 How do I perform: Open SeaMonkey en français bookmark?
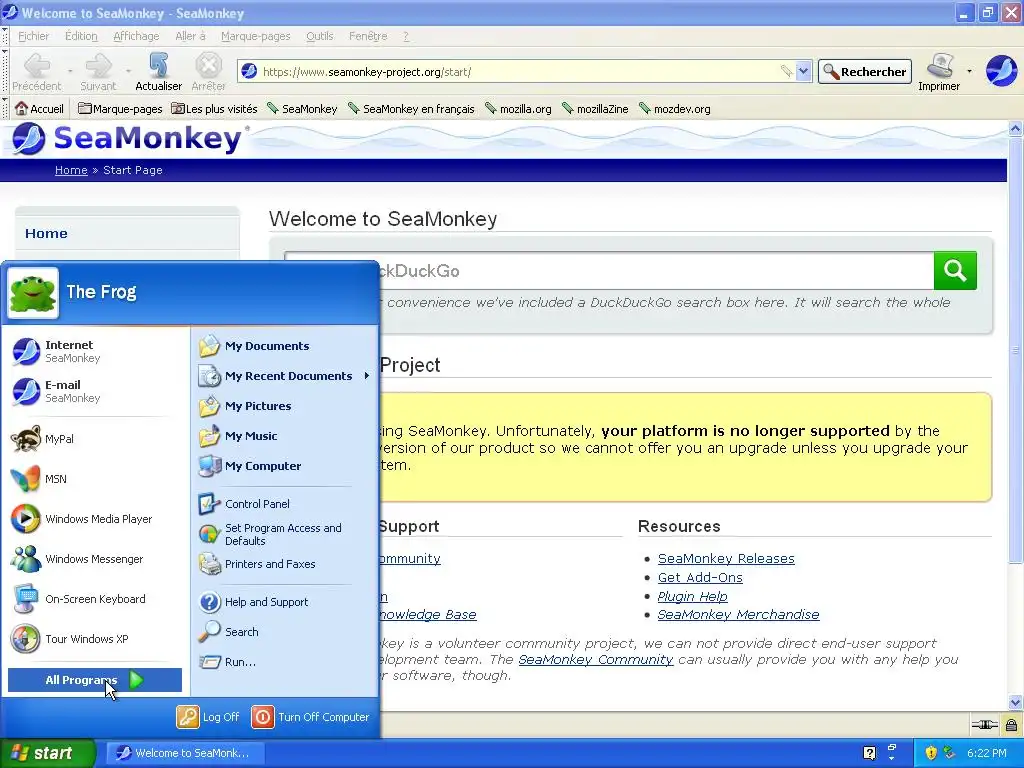click(411, 108)
